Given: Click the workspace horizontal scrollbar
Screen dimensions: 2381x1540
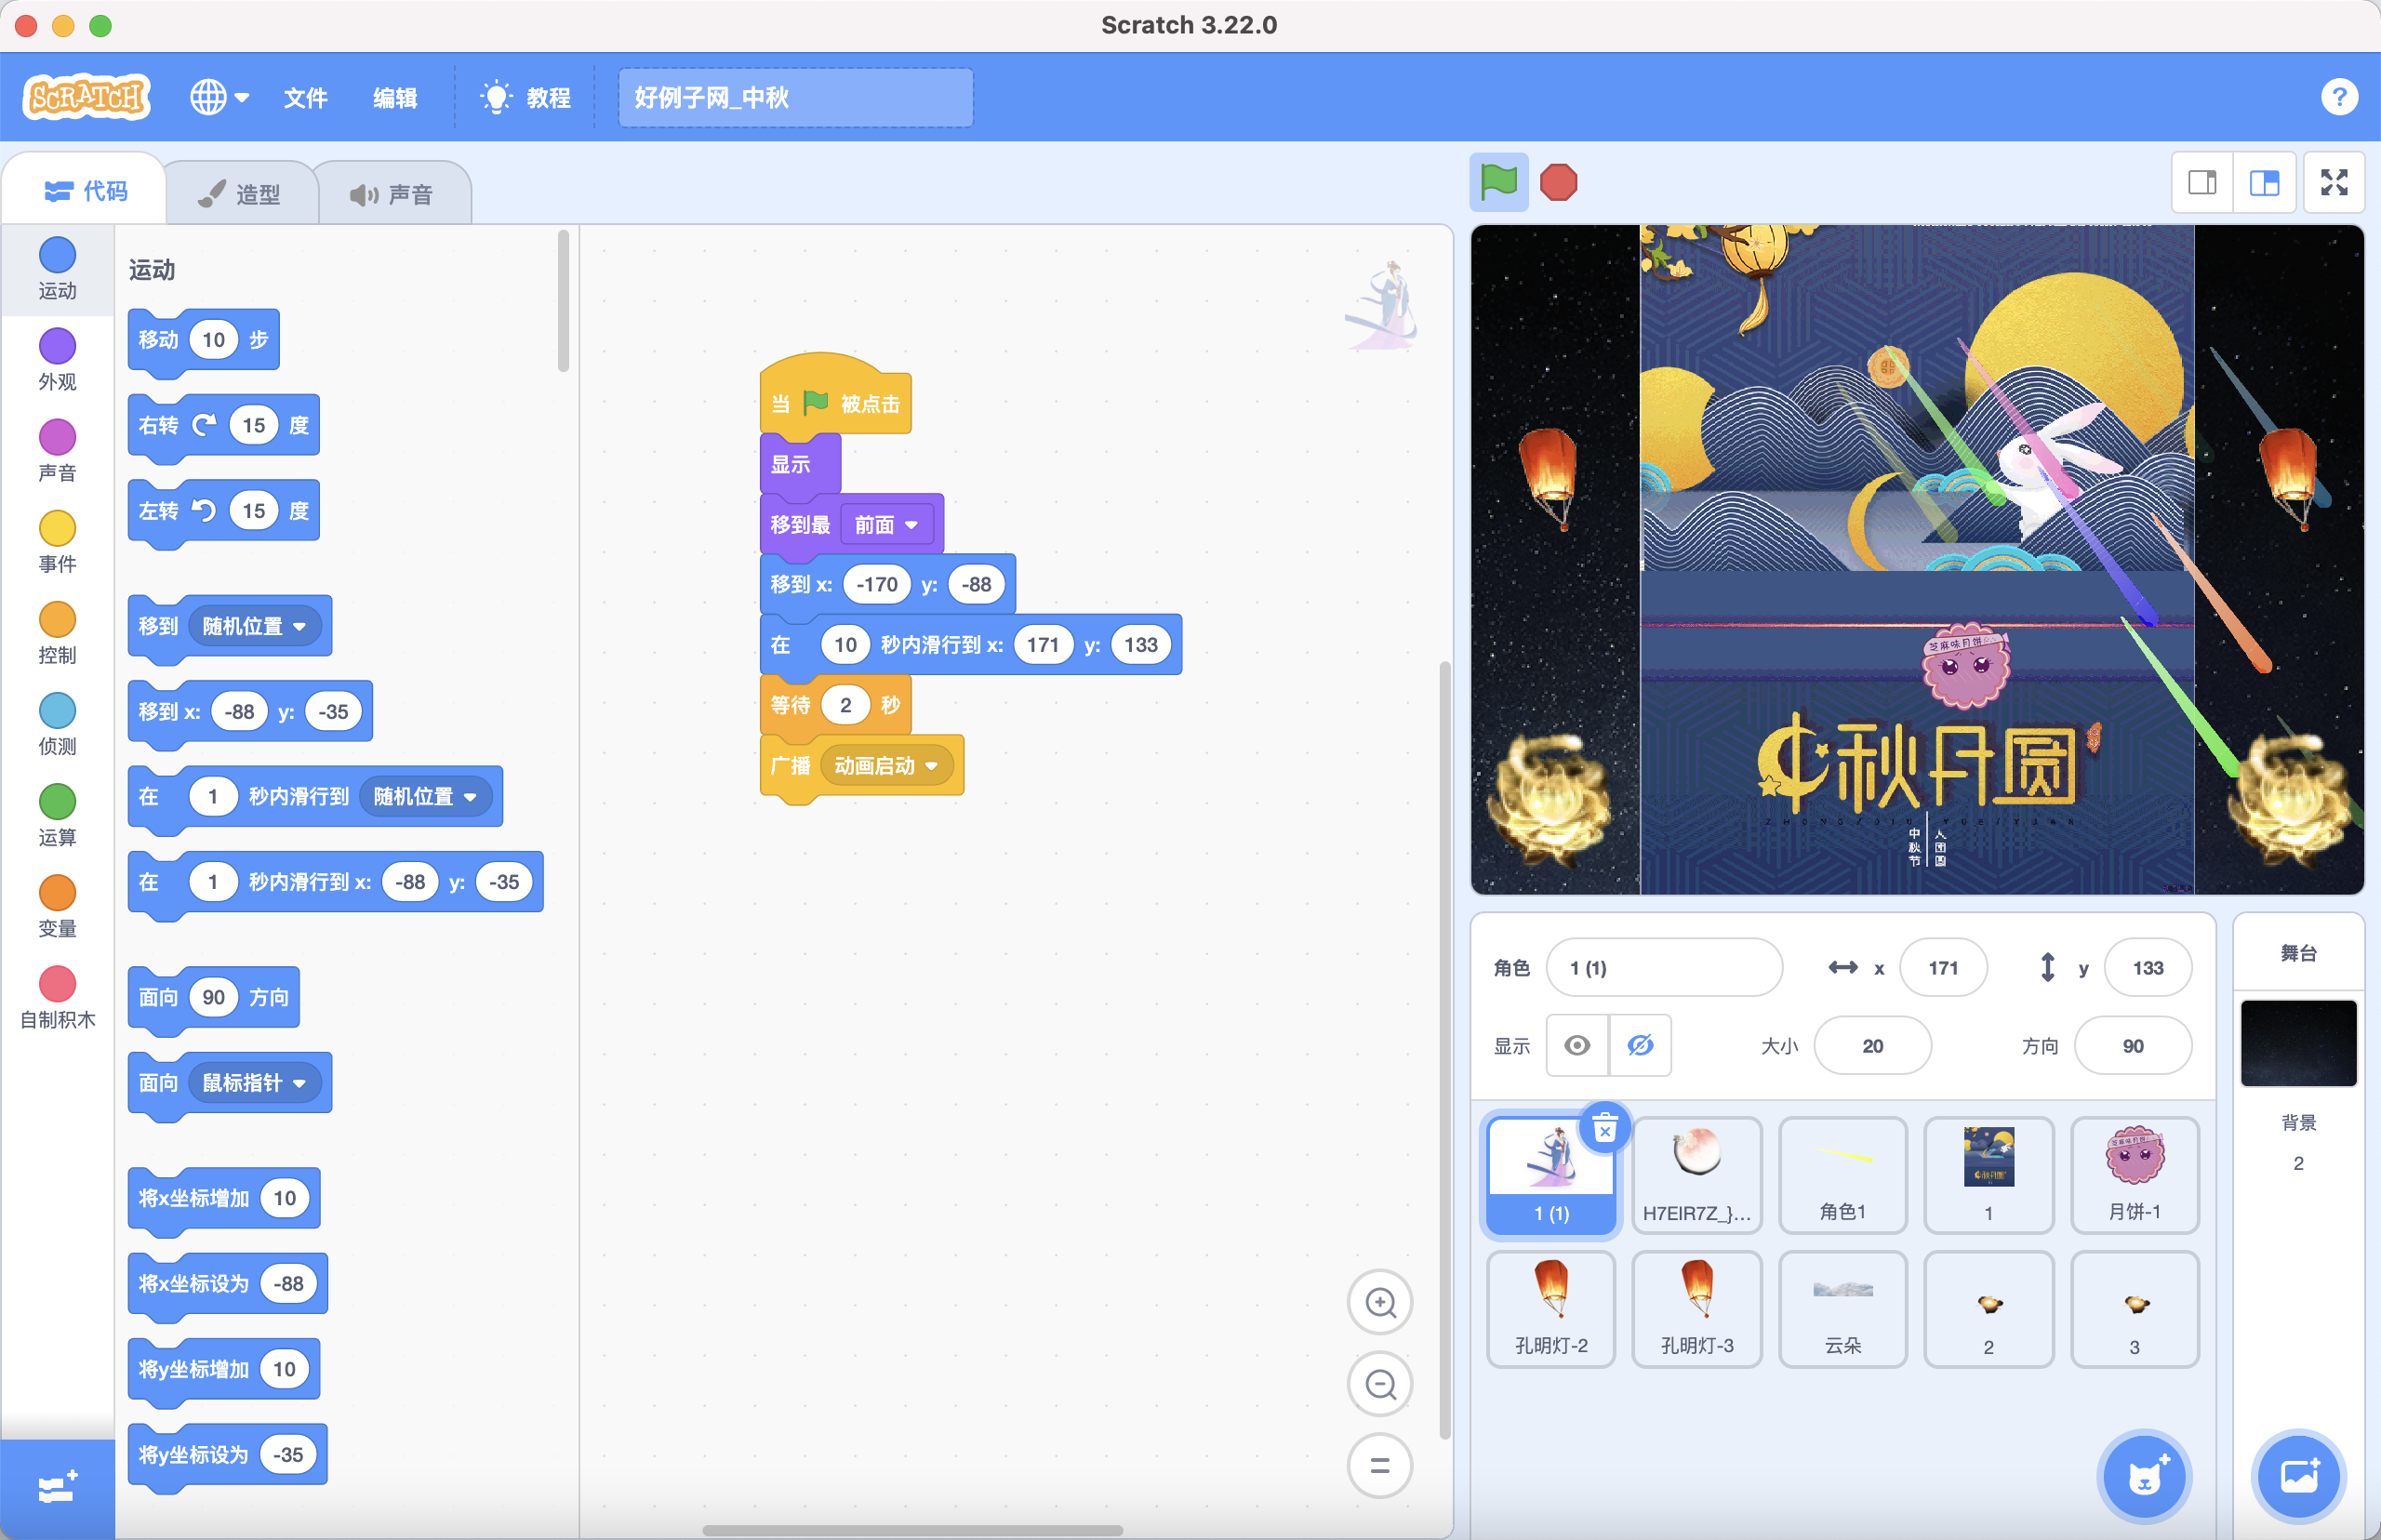Looking at the screenshot, I should click(x=912, y=1530).
